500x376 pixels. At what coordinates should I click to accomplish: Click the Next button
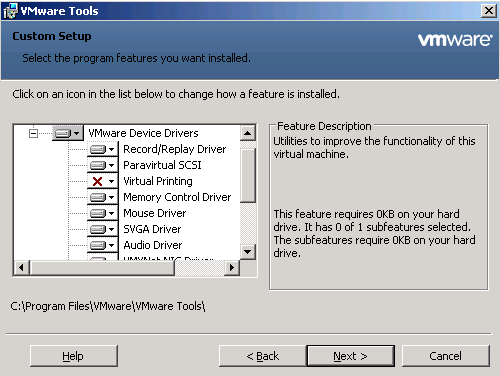pyautogui.click(x=351, y=356)
